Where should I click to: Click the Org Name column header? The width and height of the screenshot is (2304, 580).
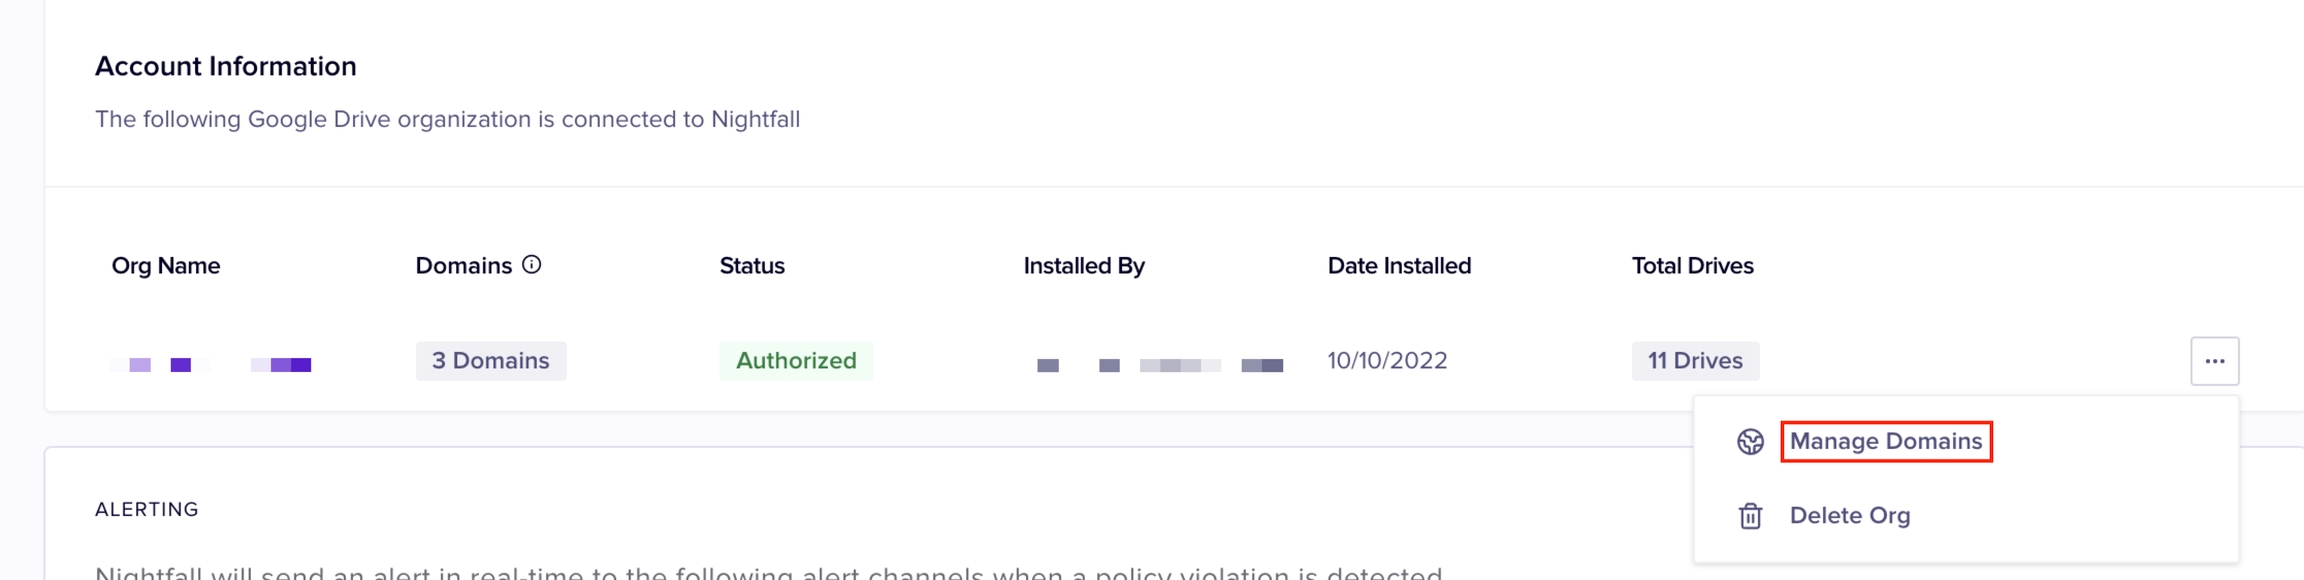point(166,266)
